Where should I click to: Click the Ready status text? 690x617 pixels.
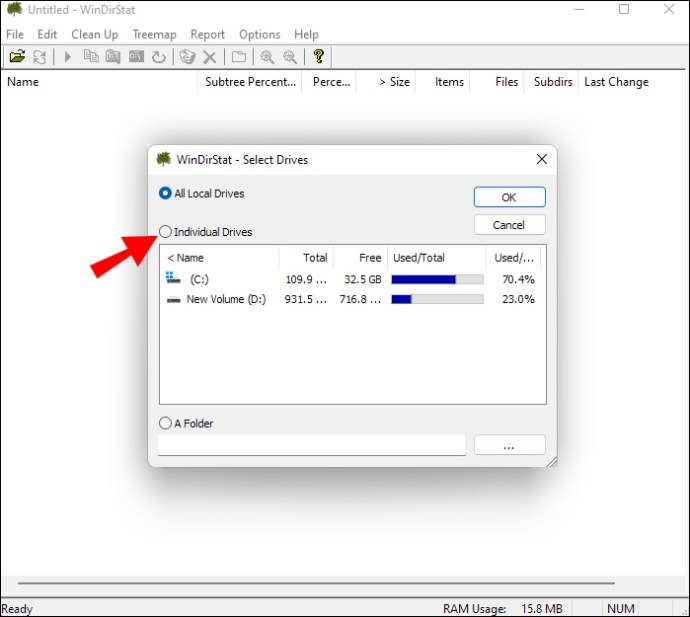pos(17,609)
